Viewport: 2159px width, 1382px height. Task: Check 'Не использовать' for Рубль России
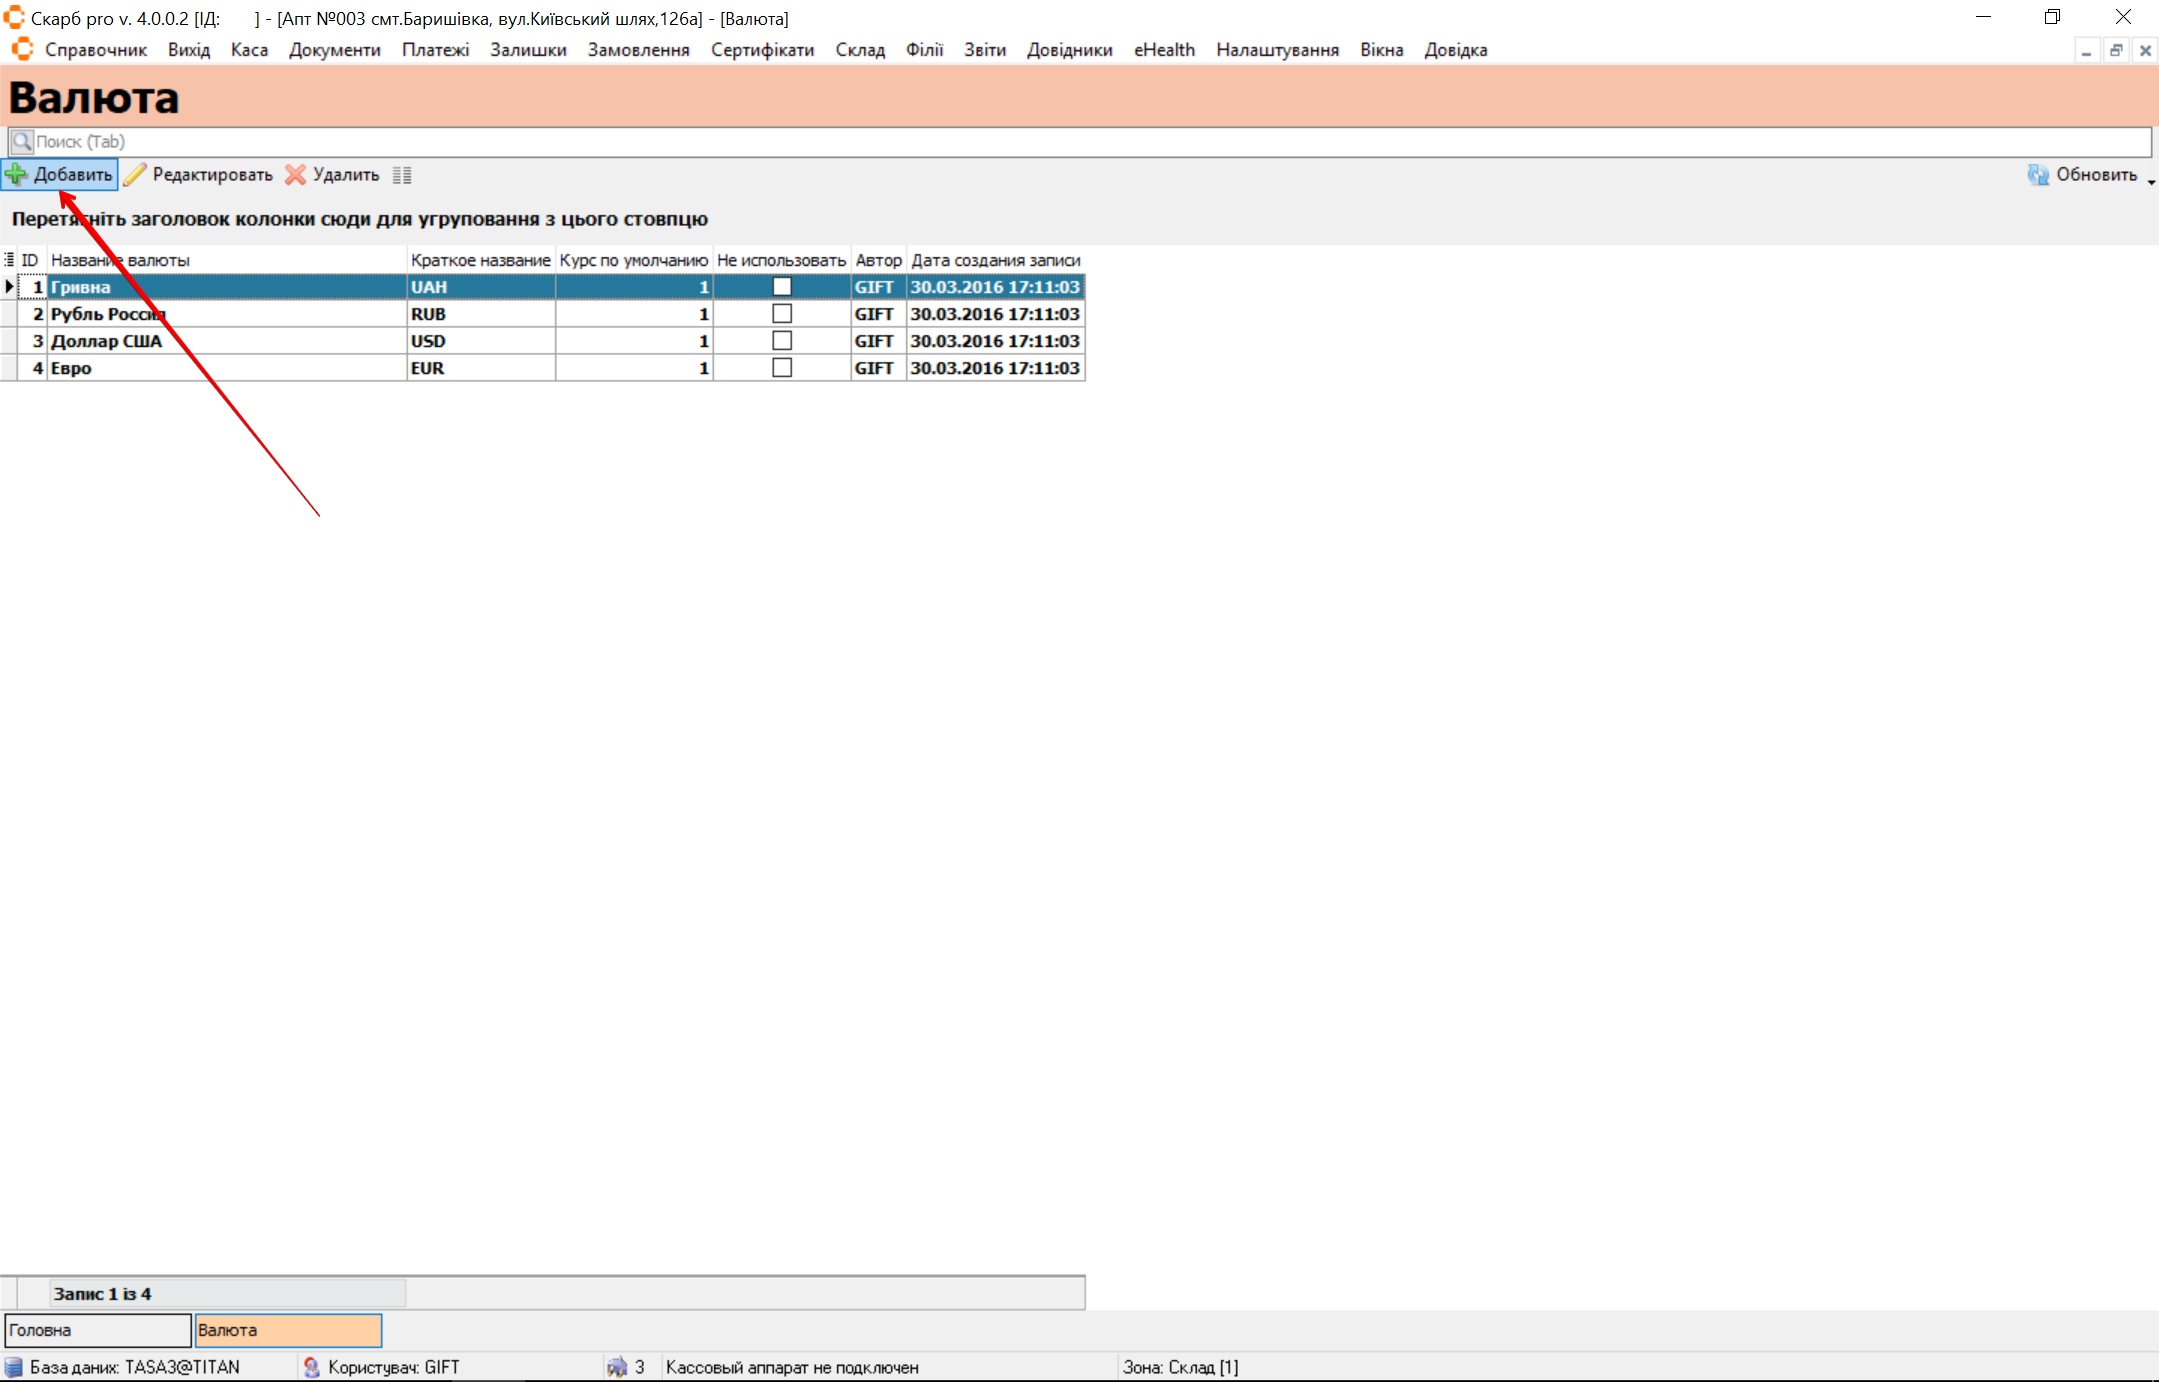pos(782,314)
